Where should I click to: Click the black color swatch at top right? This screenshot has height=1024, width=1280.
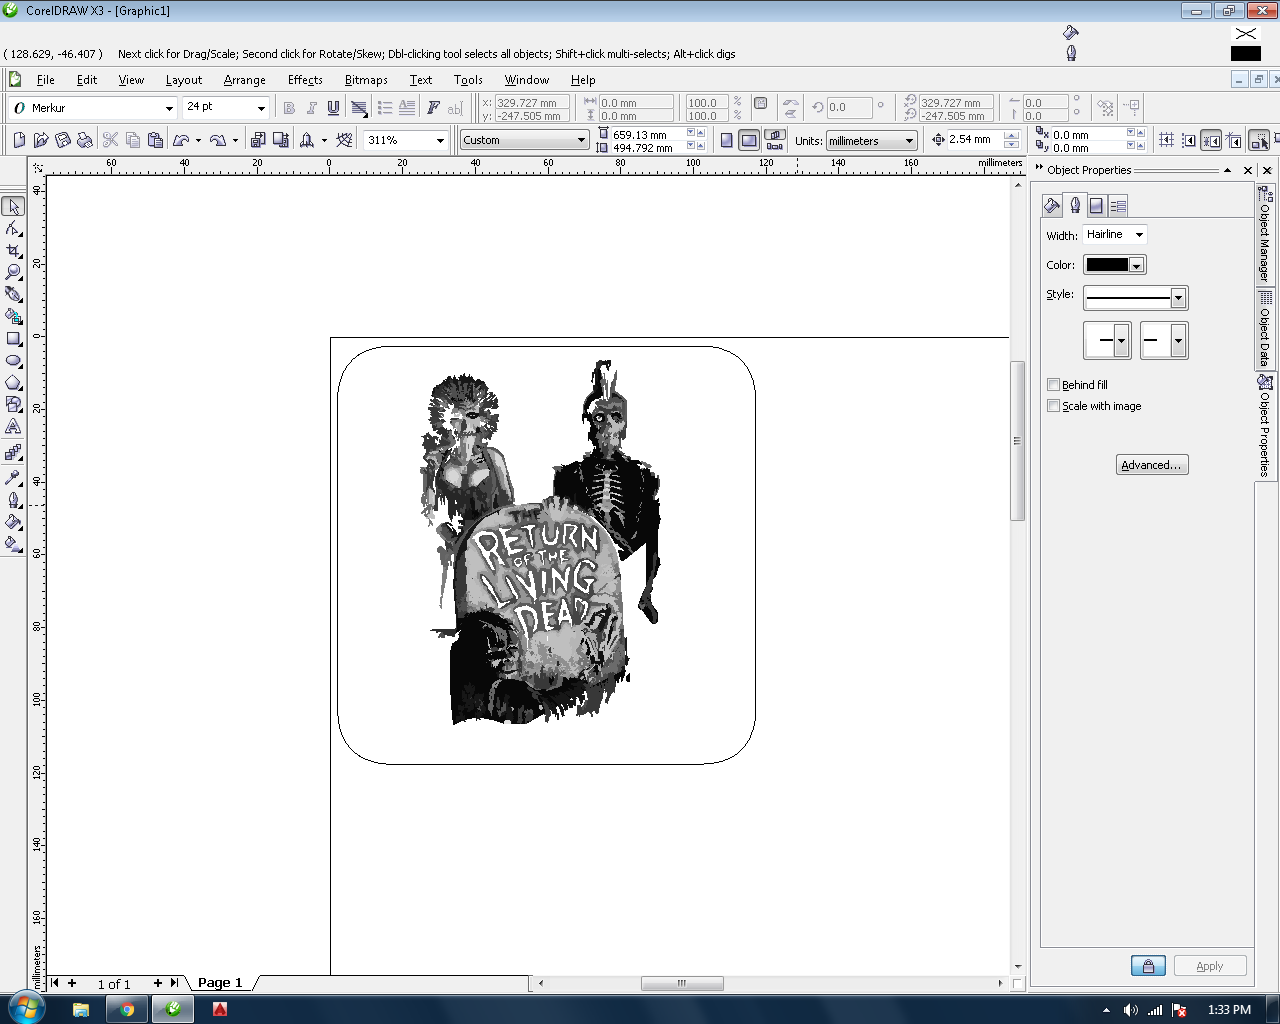pos(1246,54)
